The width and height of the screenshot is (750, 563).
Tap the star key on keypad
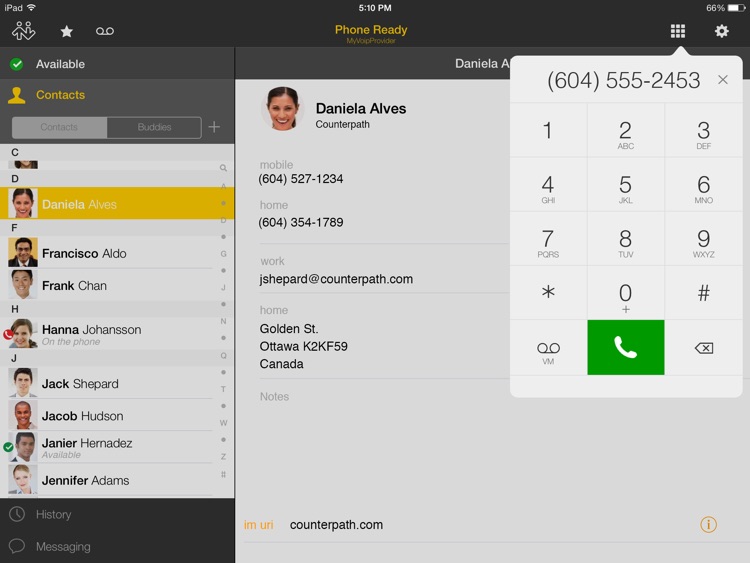(x=548, y=292)
